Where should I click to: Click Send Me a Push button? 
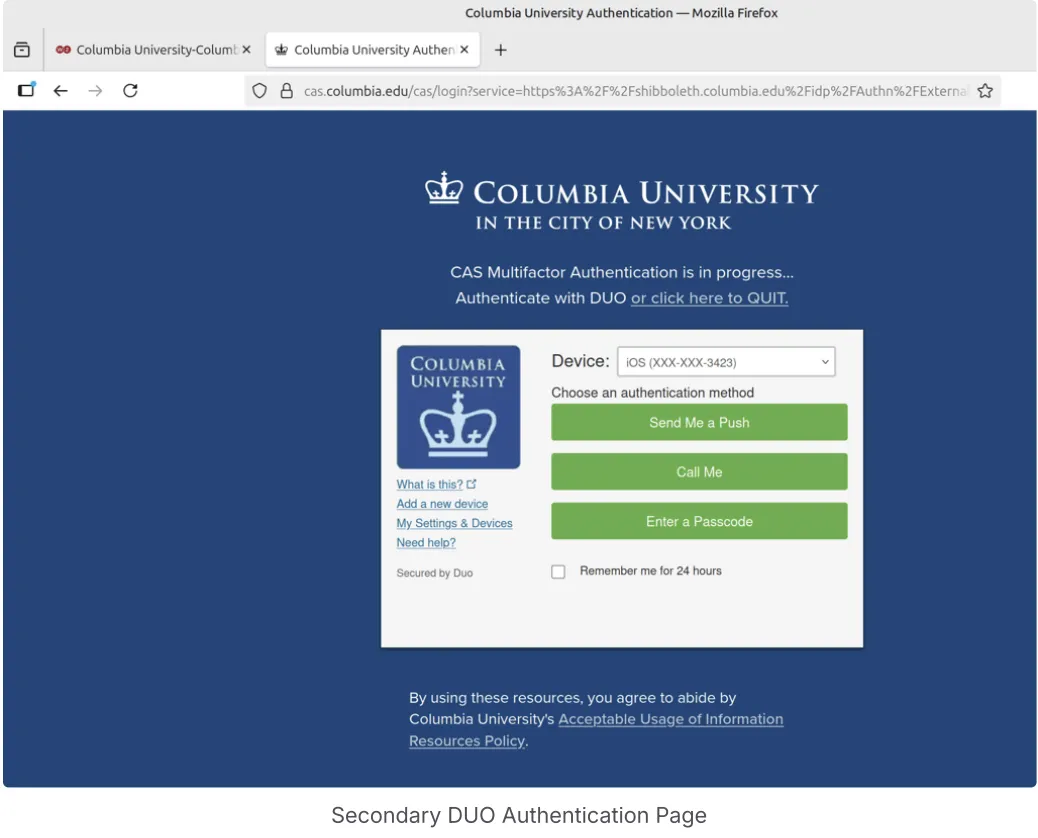tap(699, 422)
